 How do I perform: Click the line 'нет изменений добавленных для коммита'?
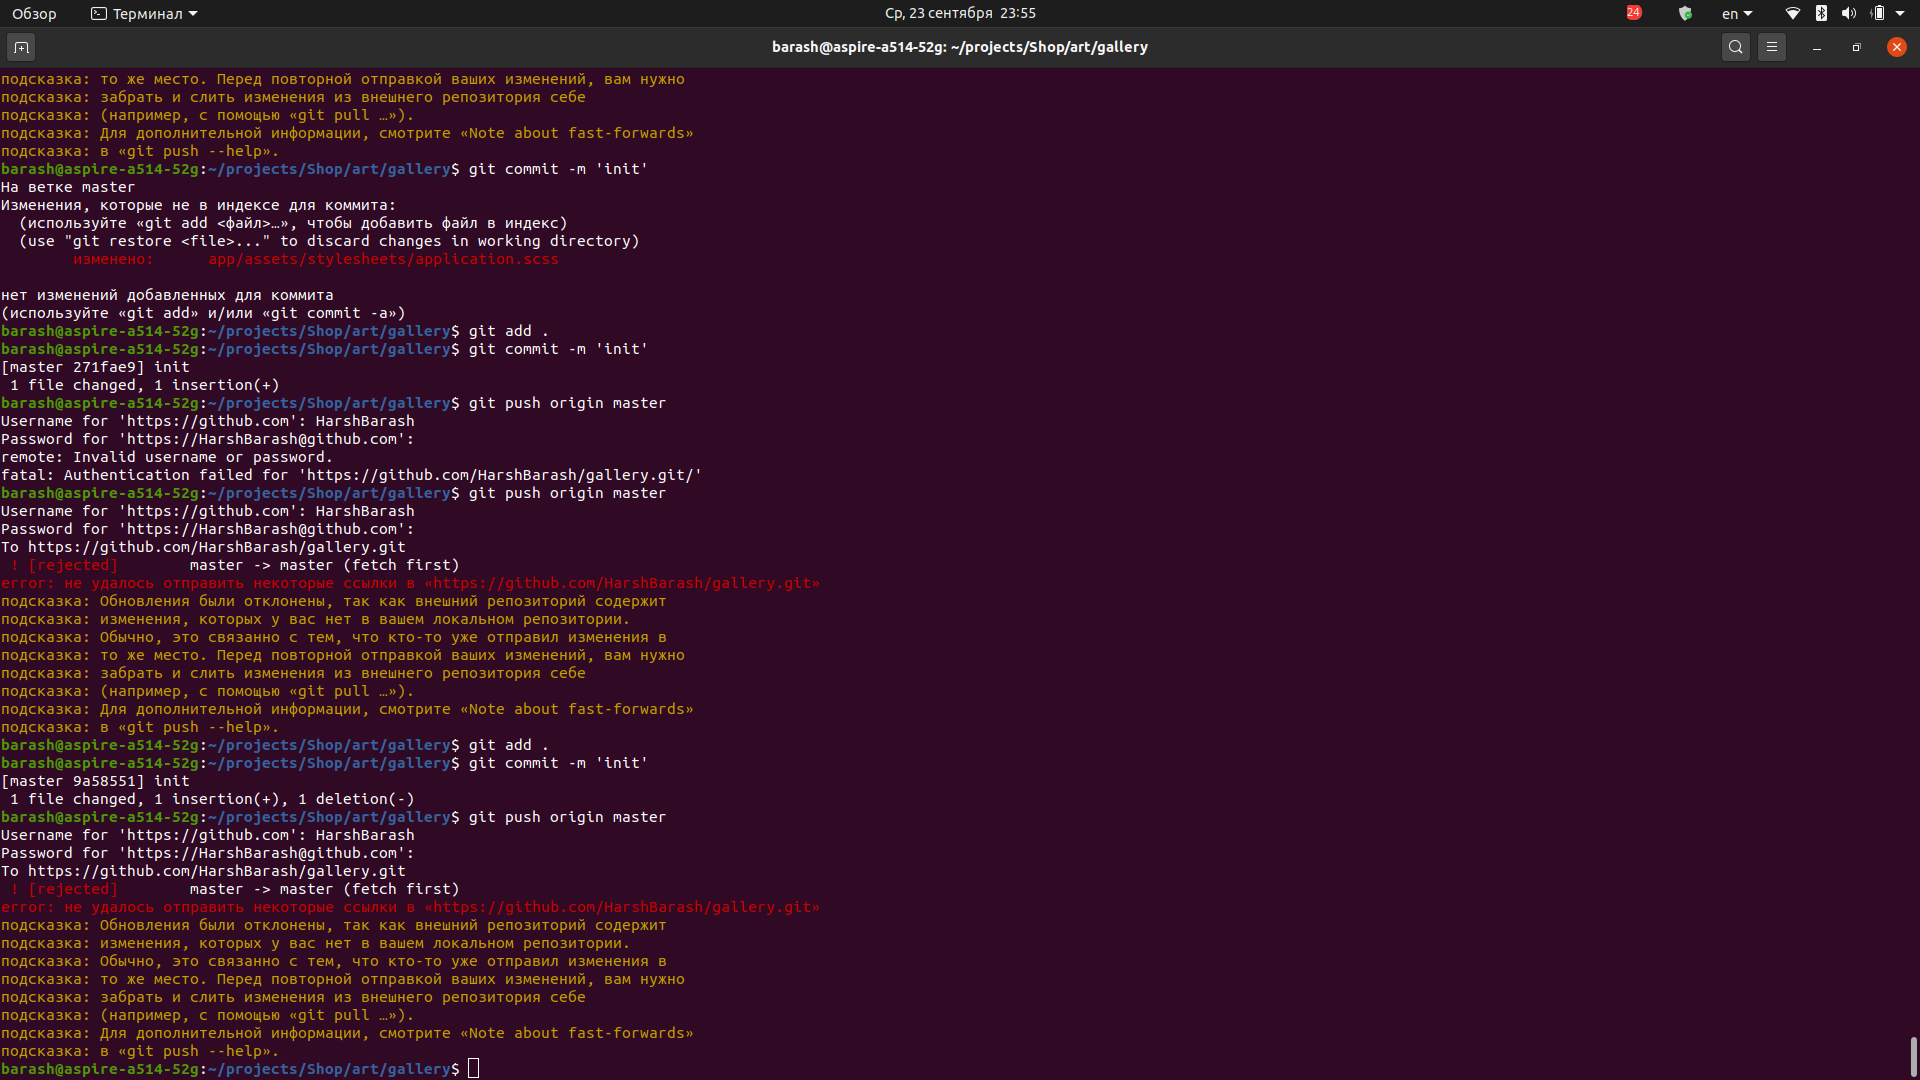(167, 295)
